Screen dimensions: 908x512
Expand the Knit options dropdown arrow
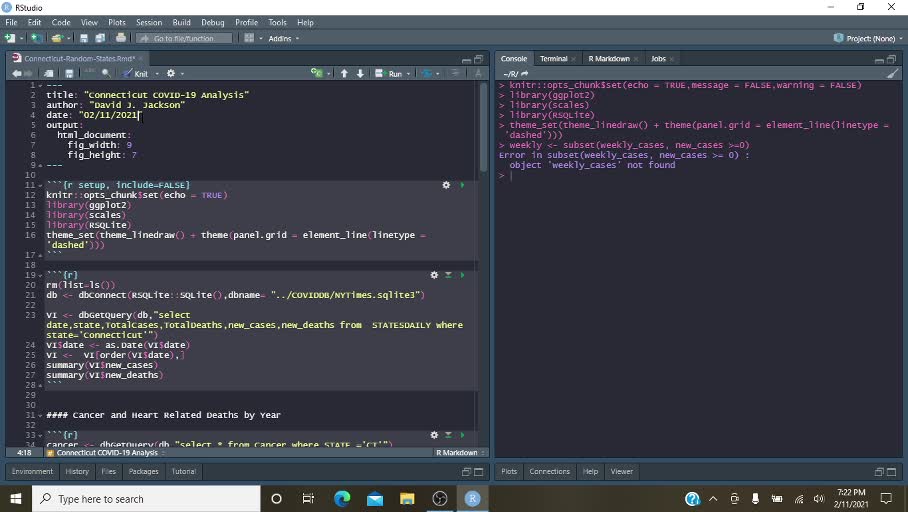tap(156, 74)
